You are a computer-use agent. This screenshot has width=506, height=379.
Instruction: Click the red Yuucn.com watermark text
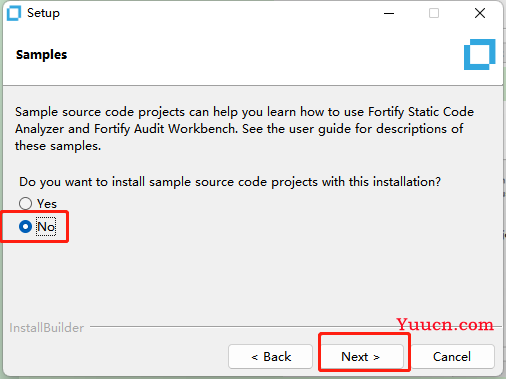pos(445,324)
